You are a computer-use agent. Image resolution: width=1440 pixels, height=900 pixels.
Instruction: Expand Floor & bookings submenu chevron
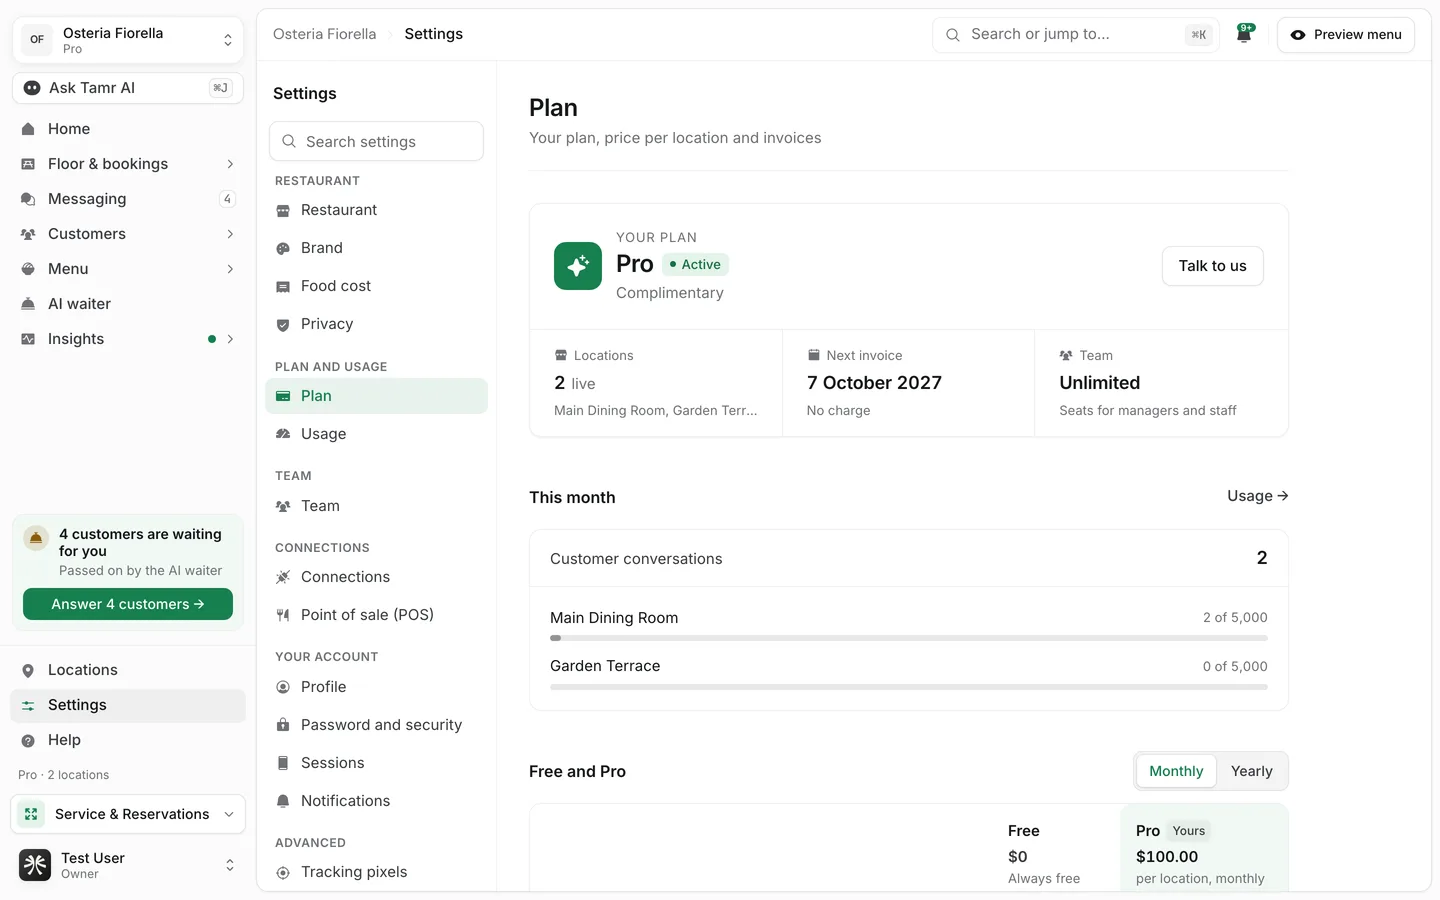point(230,164)
